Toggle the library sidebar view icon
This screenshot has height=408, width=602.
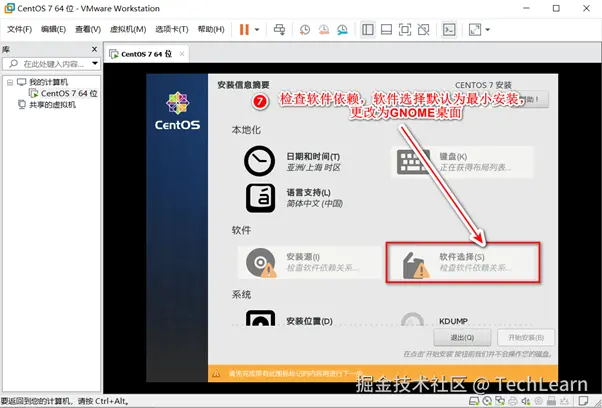click(x=368, y=30)
